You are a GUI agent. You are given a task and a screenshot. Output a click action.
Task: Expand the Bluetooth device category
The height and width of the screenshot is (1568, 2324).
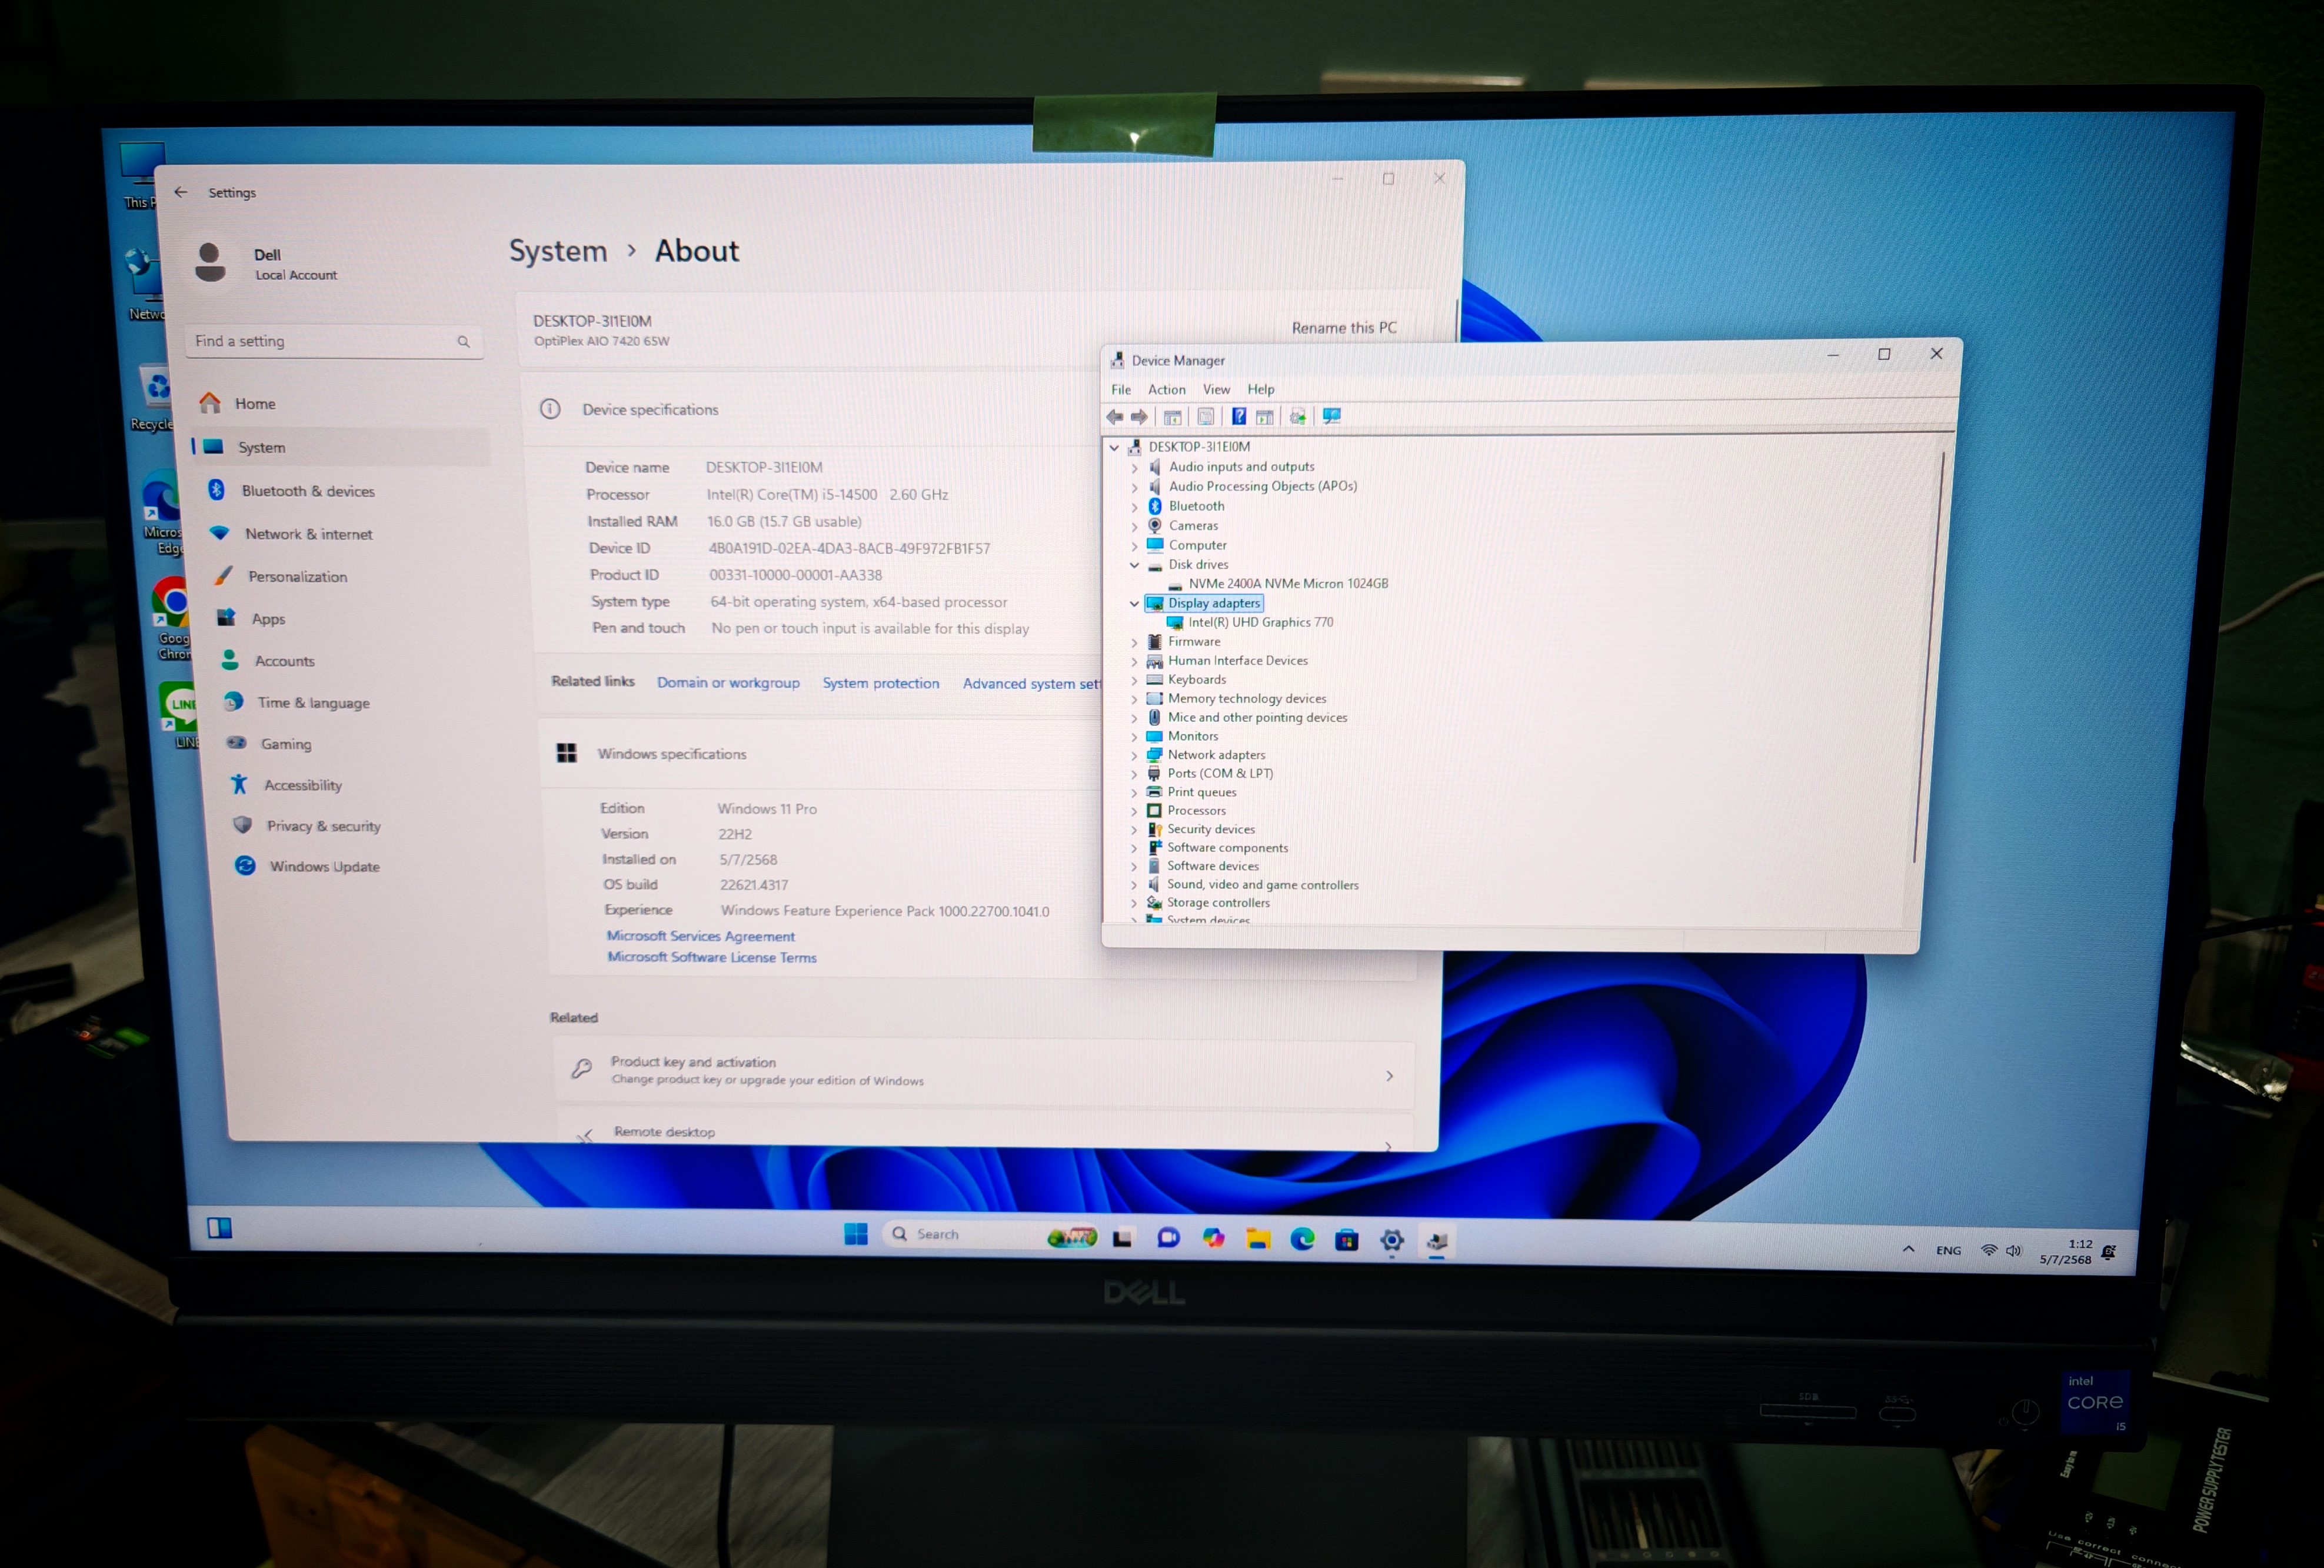[x=1135, y=506]
